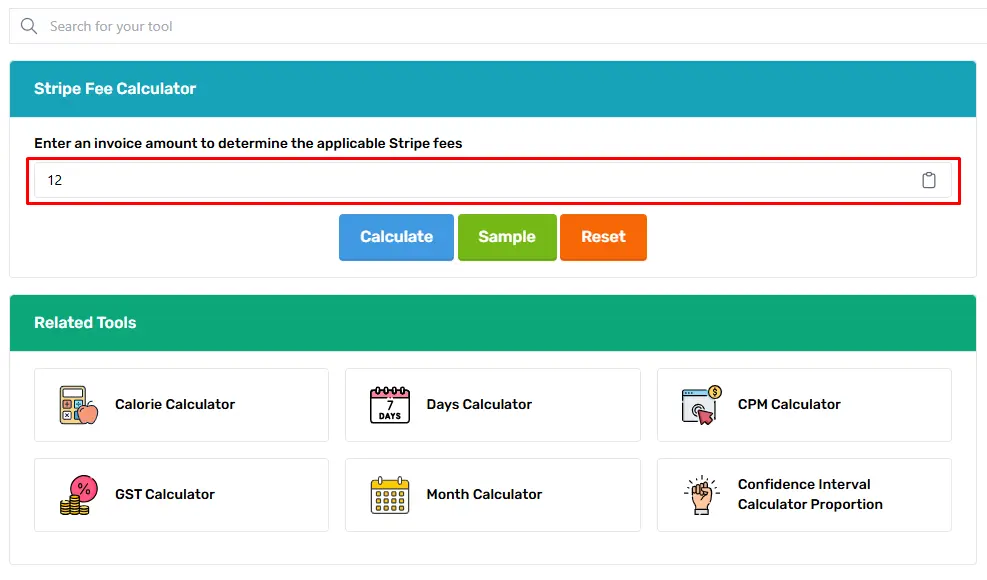987x580 pixels.
Task: Click the 'Related Tools' heading
Action: point(85,322)
